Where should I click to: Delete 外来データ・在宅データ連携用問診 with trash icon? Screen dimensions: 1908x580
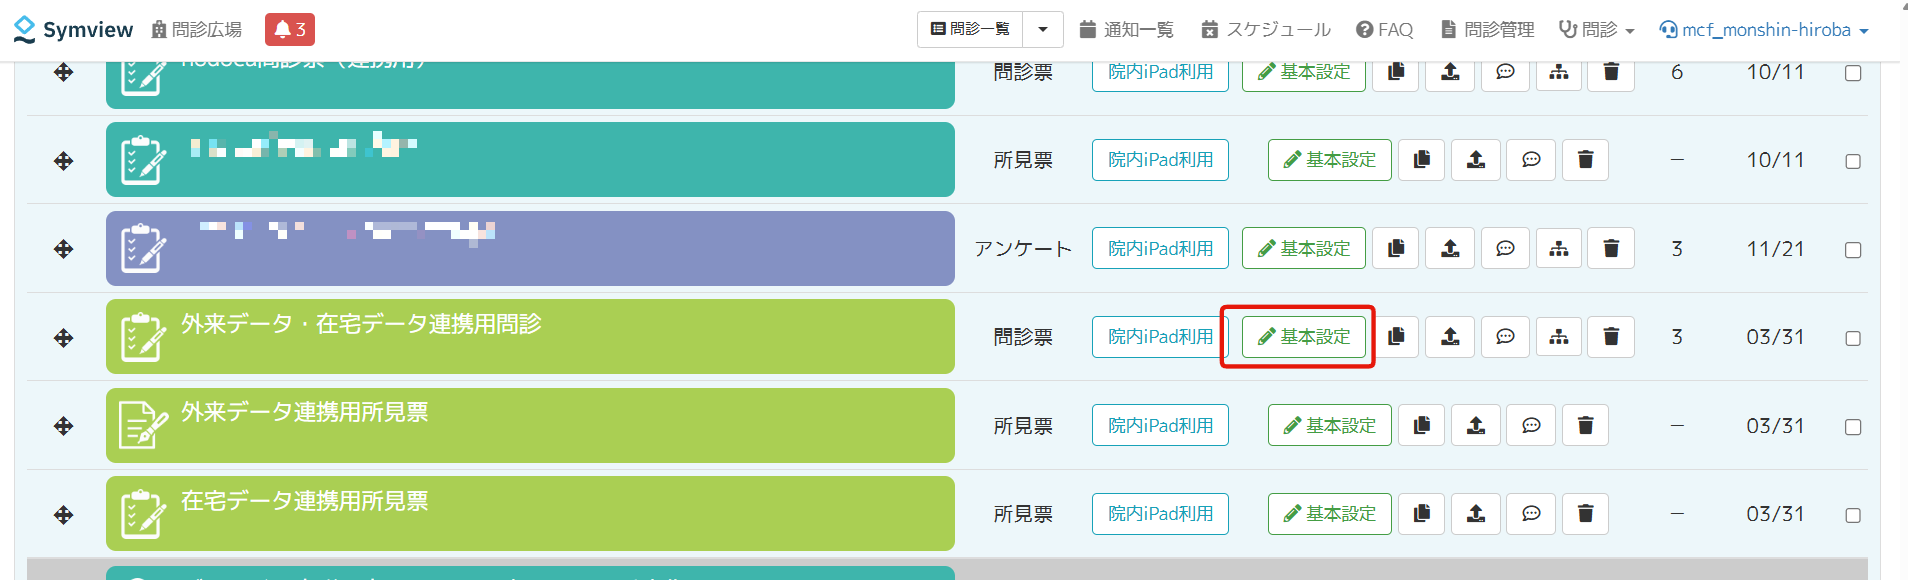point(1611,337)
